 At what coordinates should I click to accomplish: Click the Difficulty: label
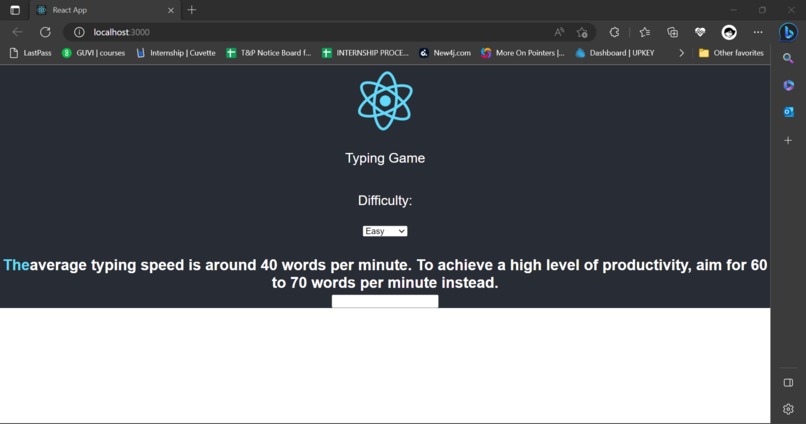pyautogui.click(x=385, y=200)
